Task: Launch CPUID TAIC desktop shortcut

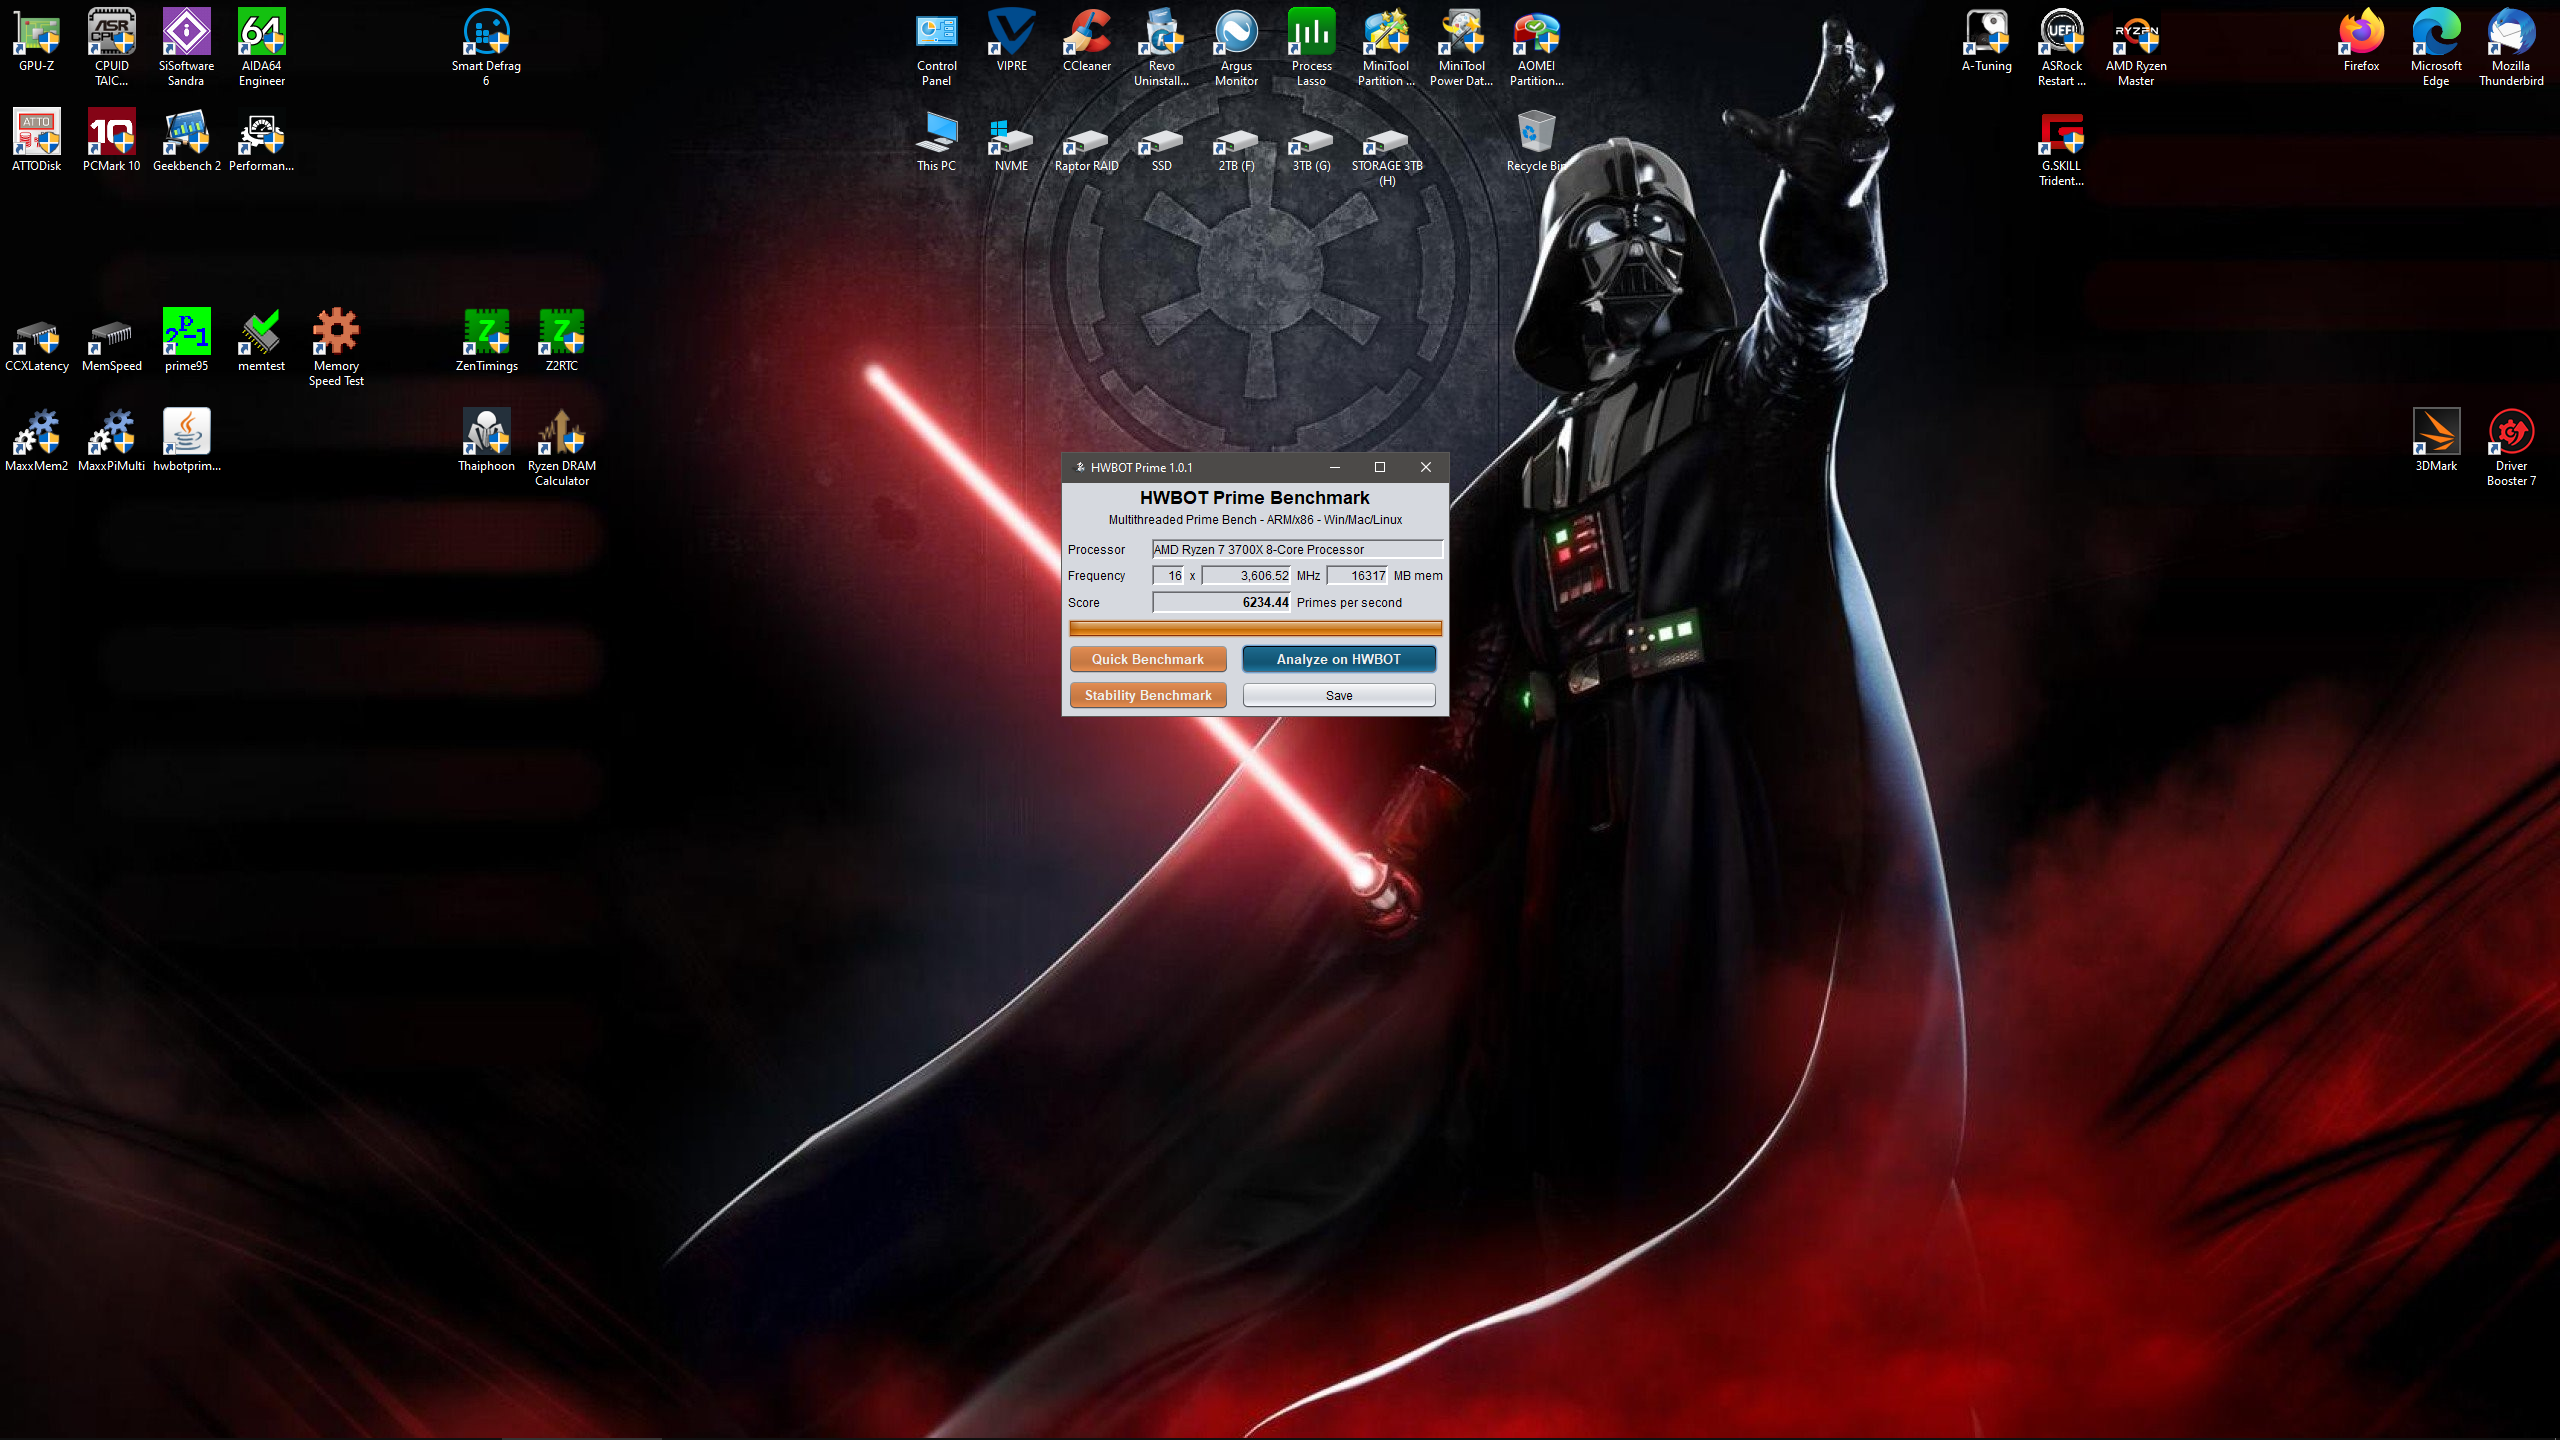Action: click(x=112, y=47)
